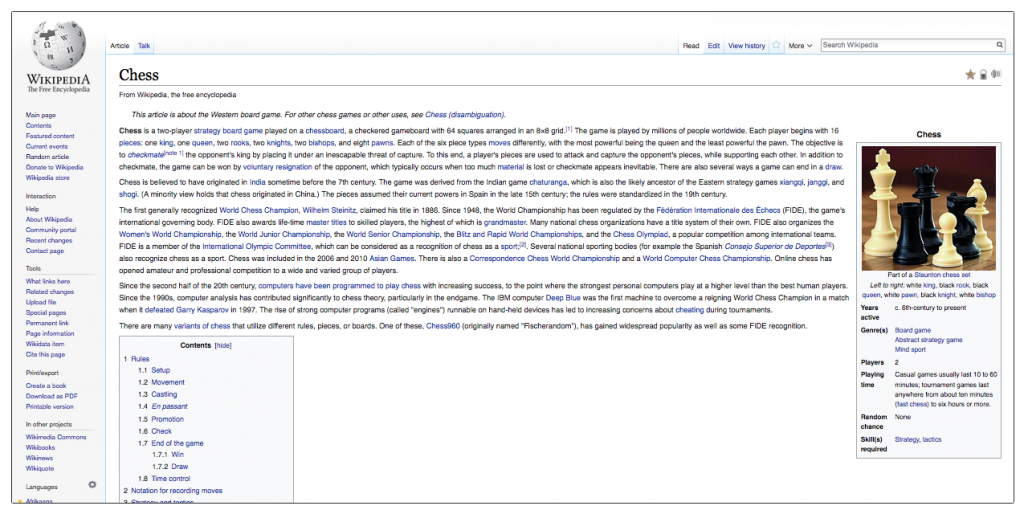Open the More dropdown menu

tap(800, 46)
